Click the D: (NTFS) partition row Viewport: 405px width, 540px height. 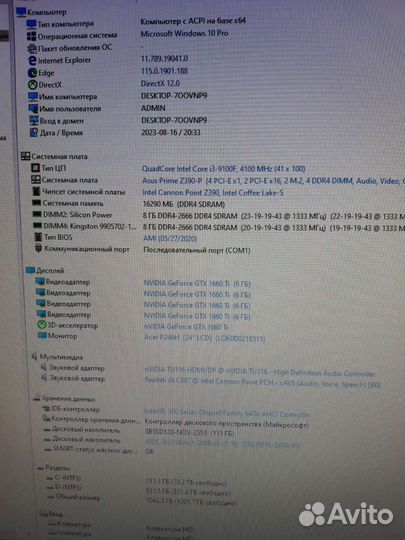click(x=68, y=487)
